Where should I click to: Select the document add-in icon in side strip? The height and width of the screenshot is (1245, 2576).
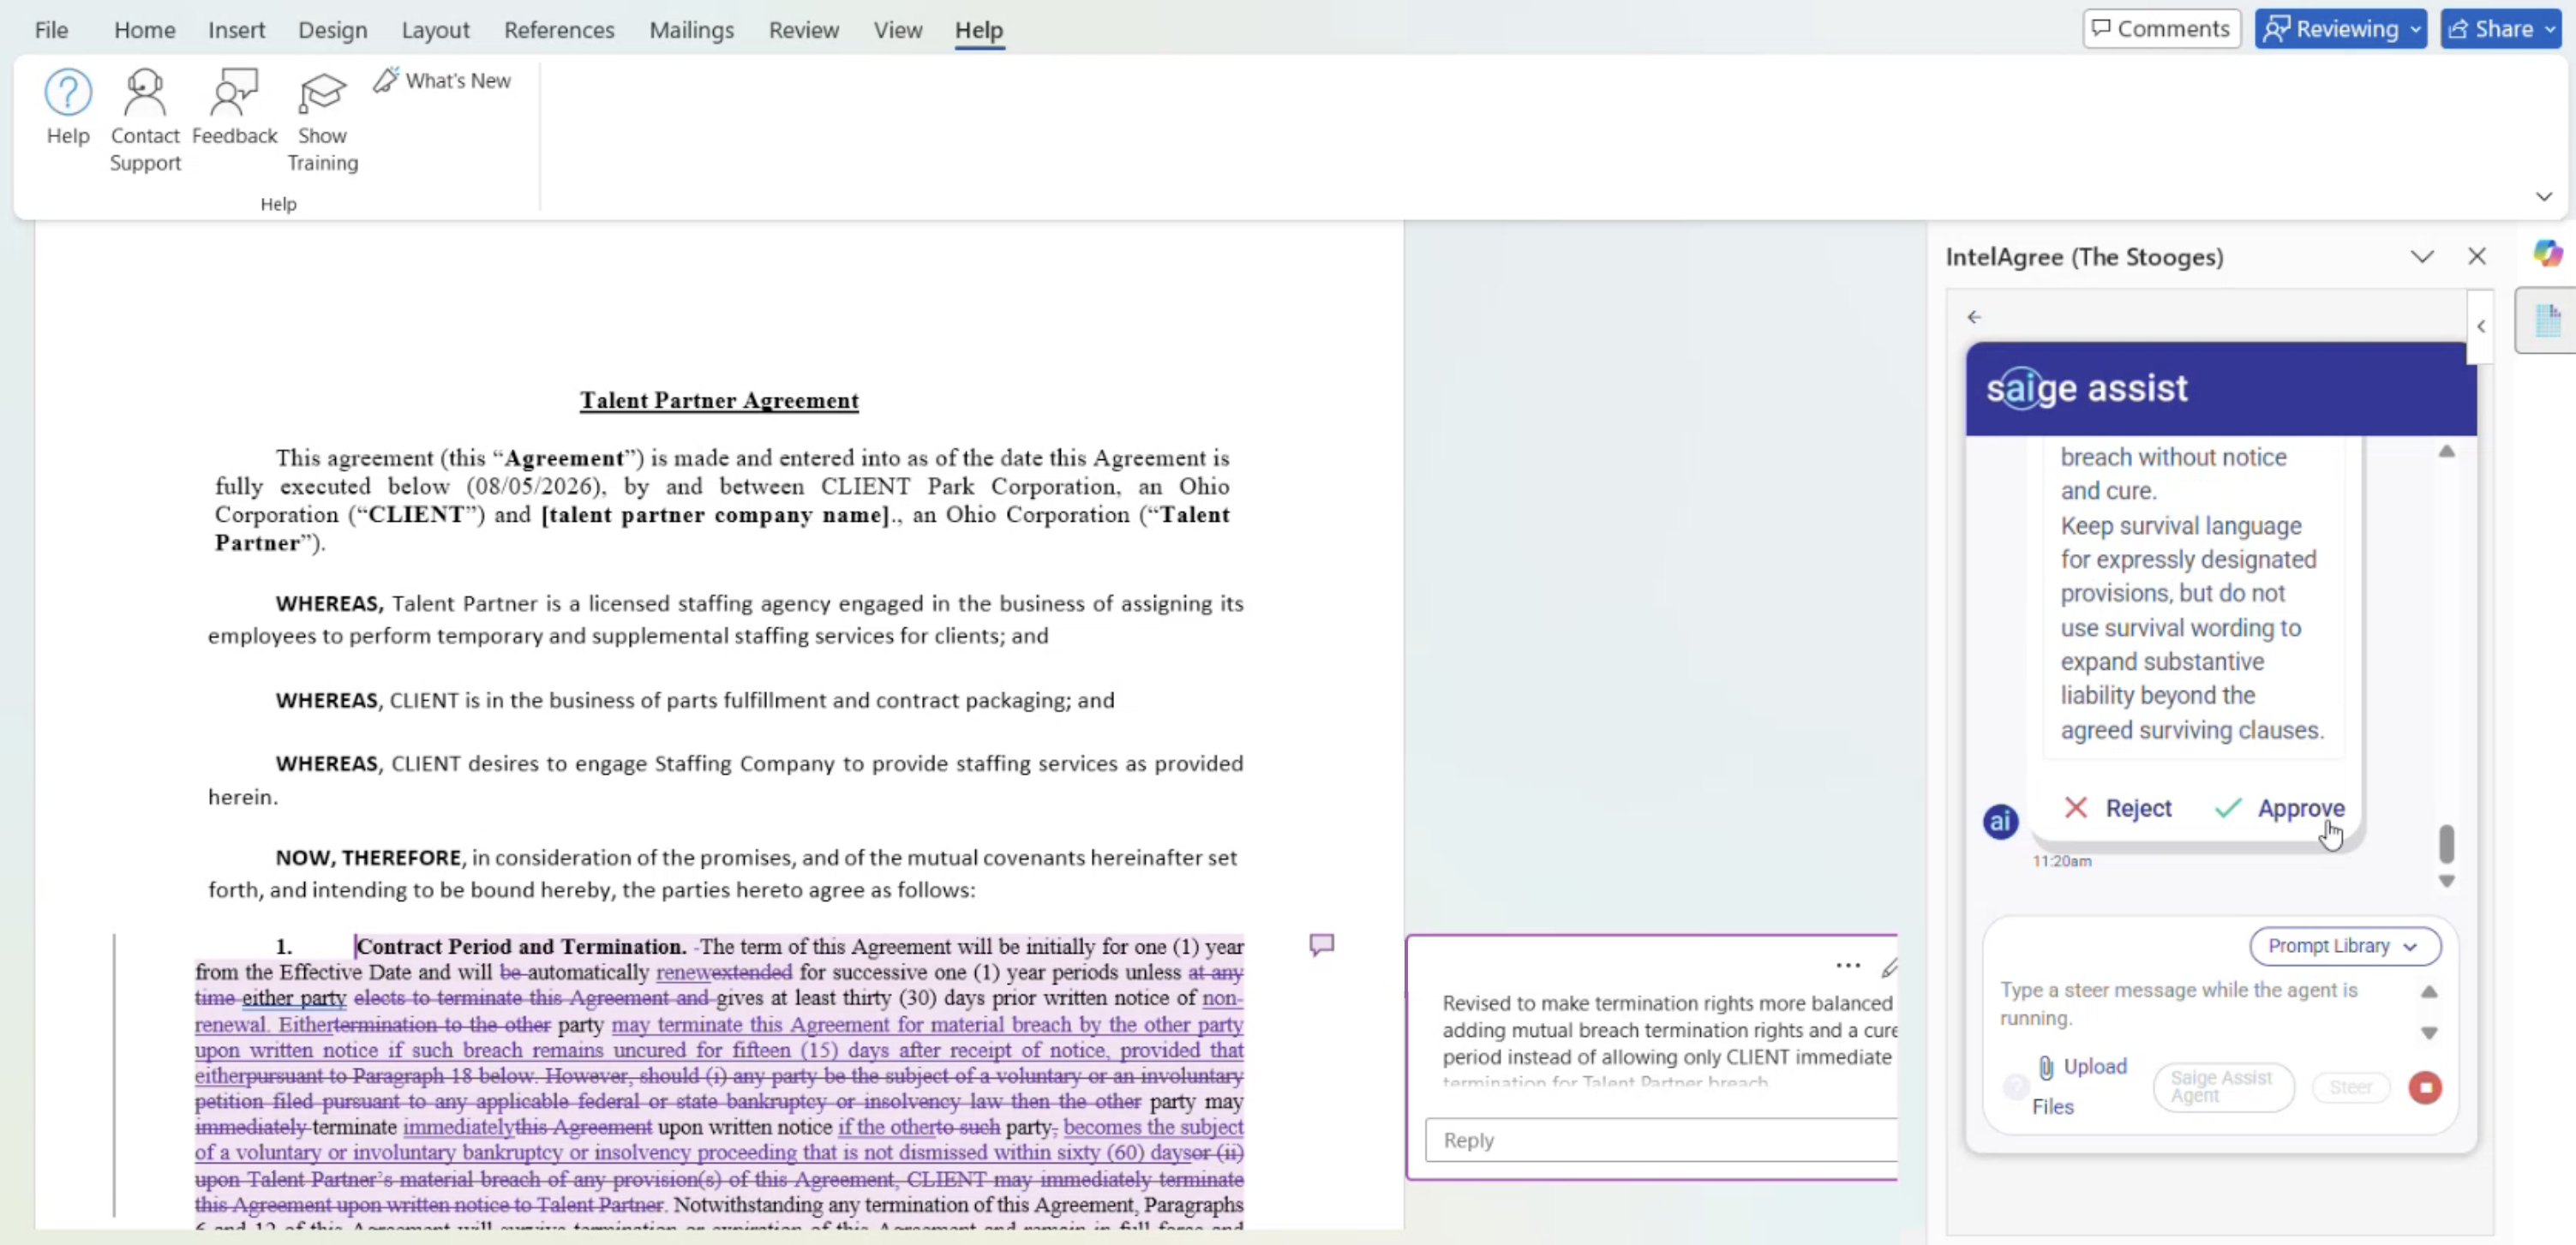point(2547,321)
